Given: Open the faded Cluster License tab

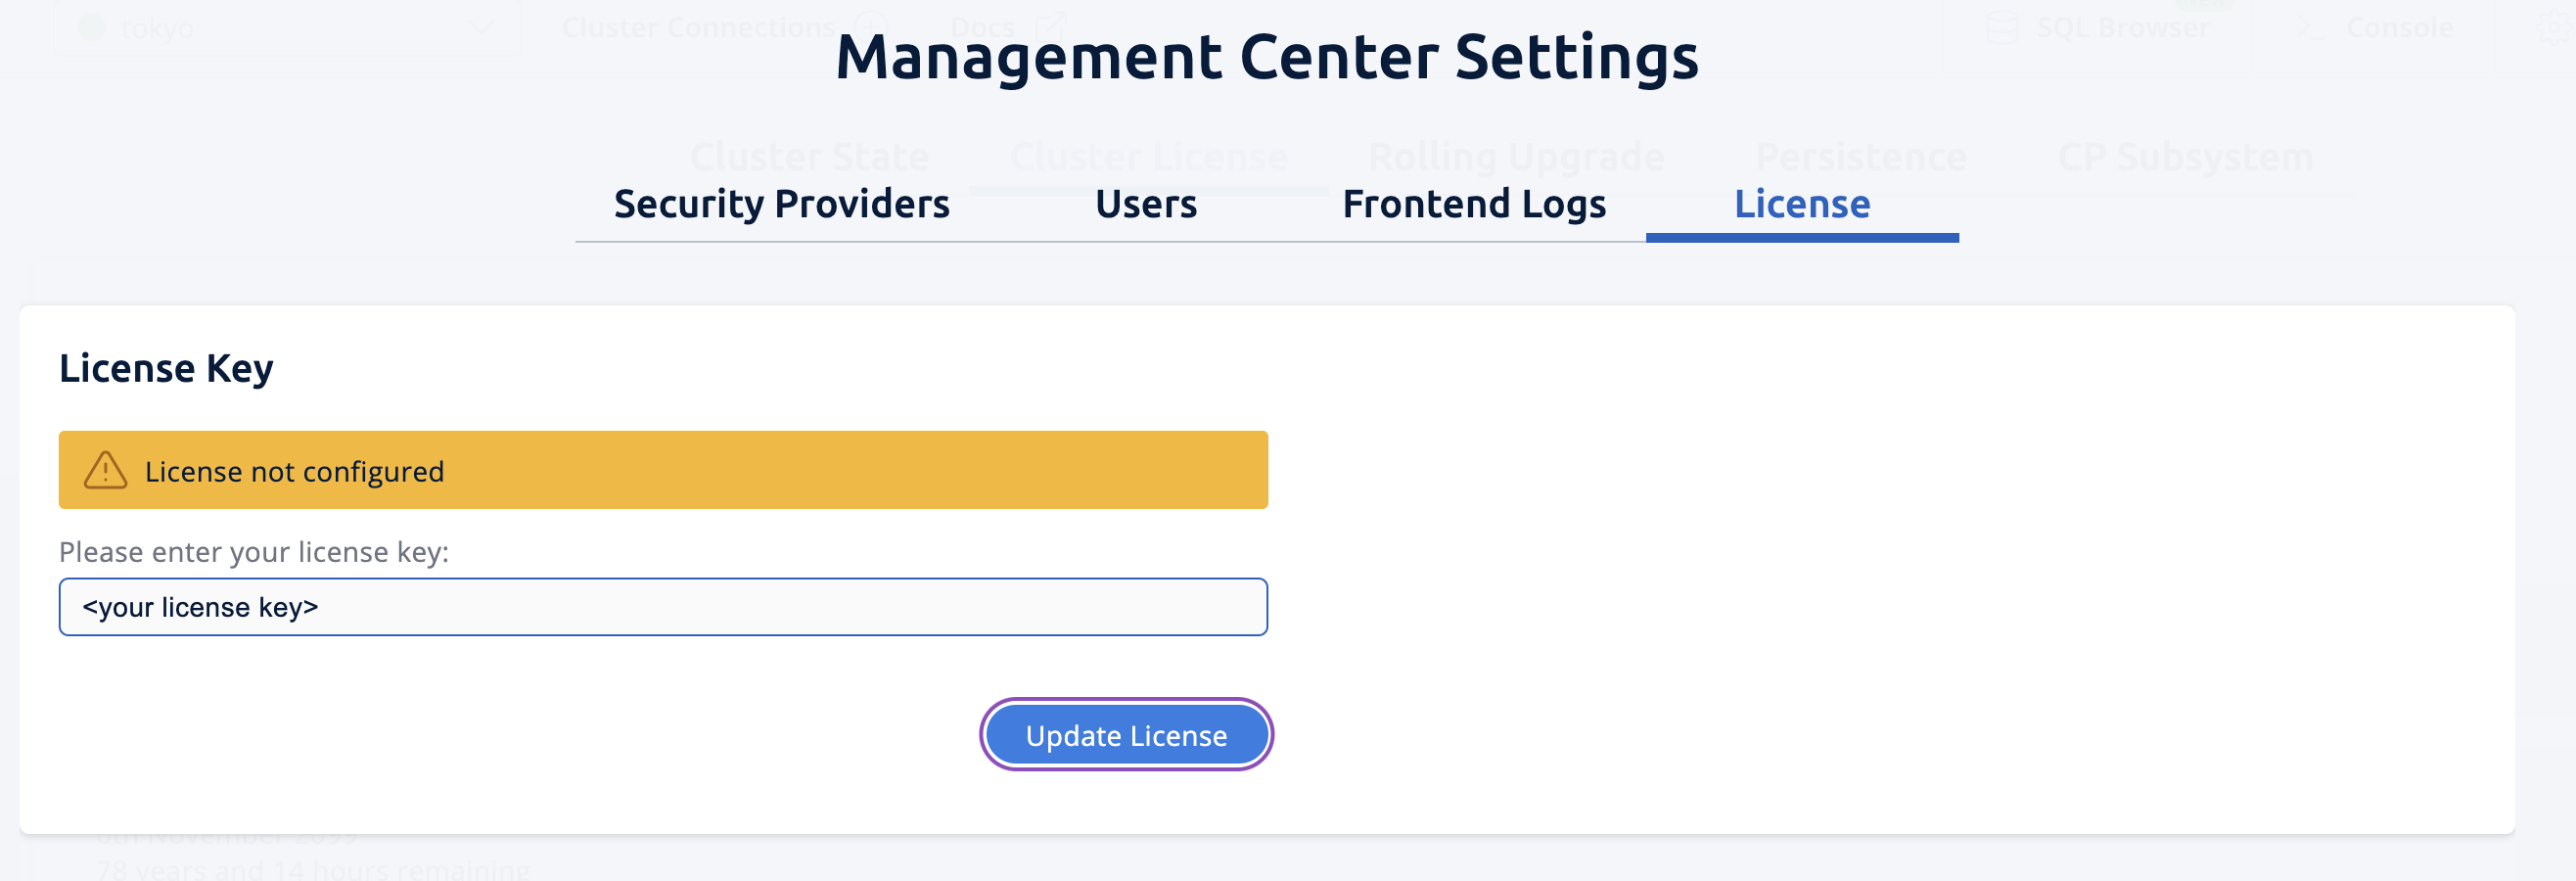Looking at the screenshot, I should [1148, 157].
